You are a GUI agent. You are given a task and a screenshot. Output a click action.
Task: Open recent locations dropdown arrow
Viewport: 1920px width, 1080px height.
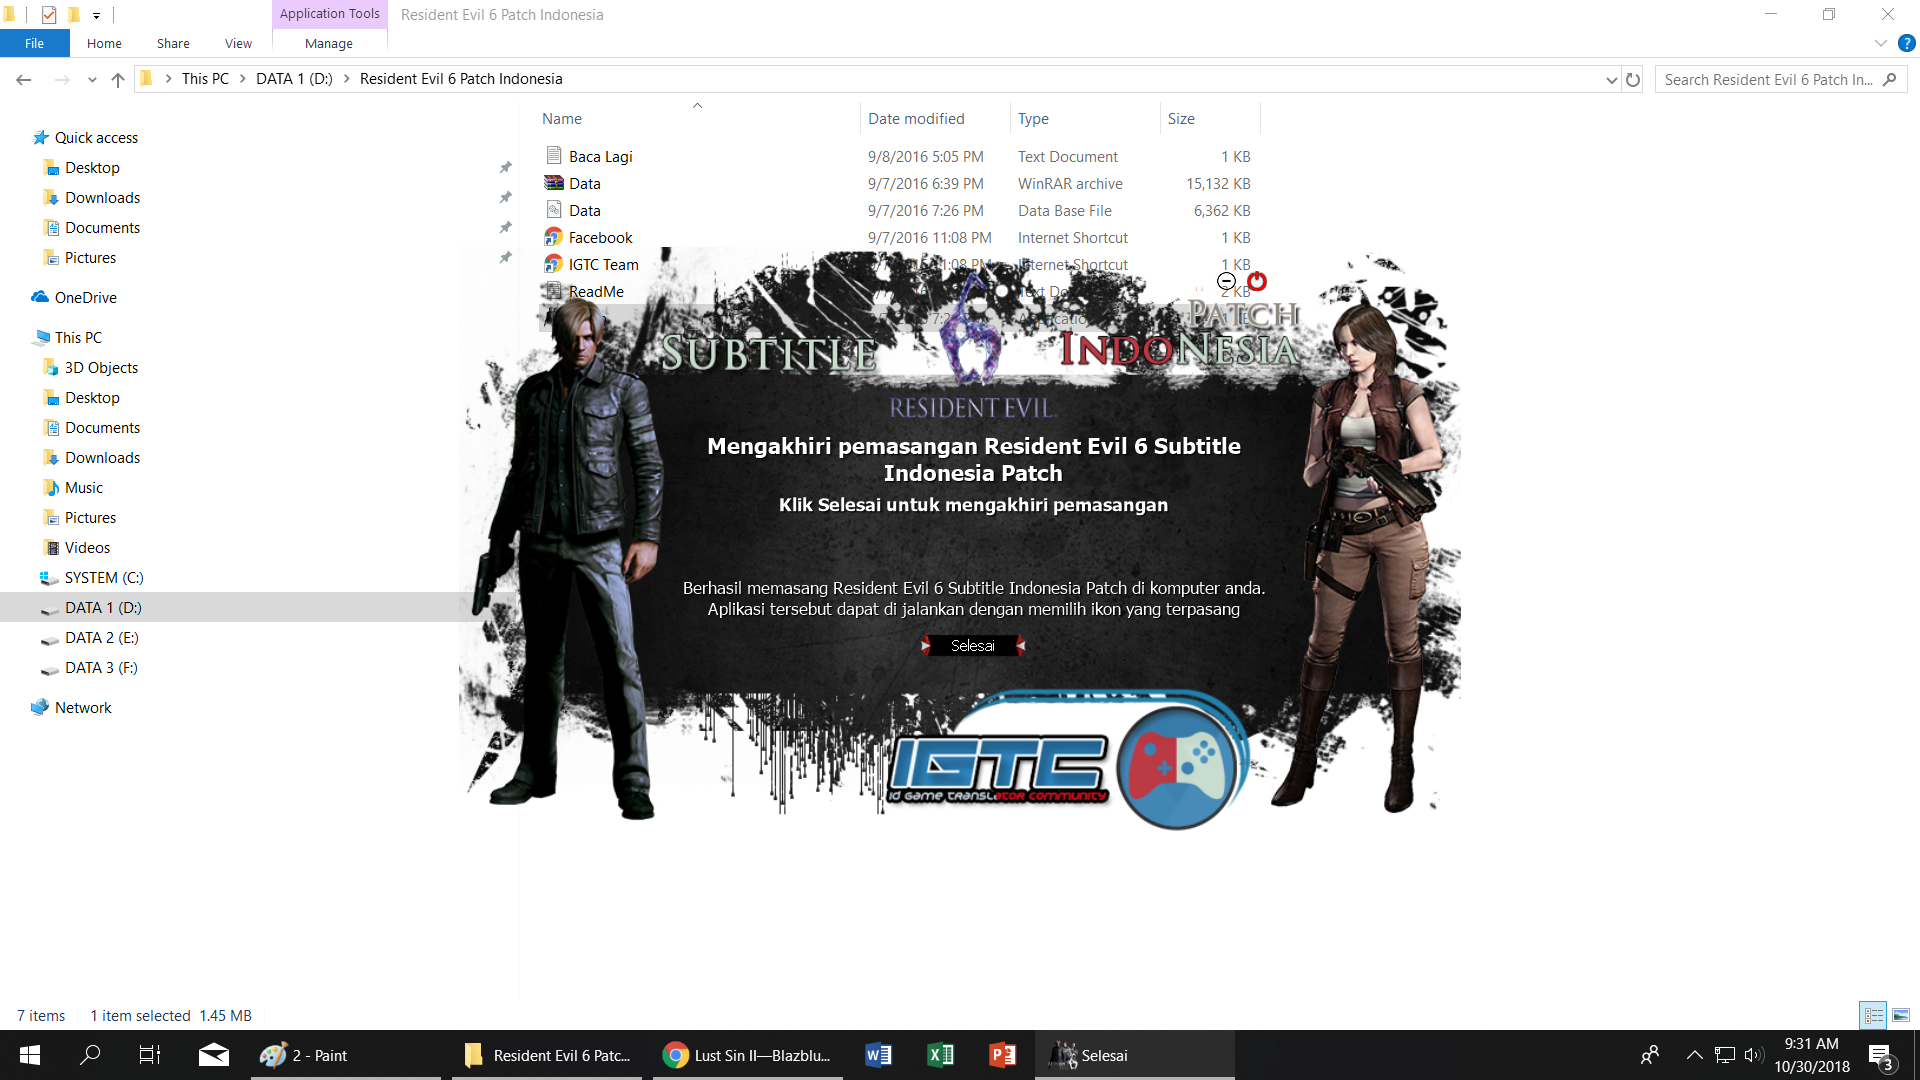coord(92,80)
